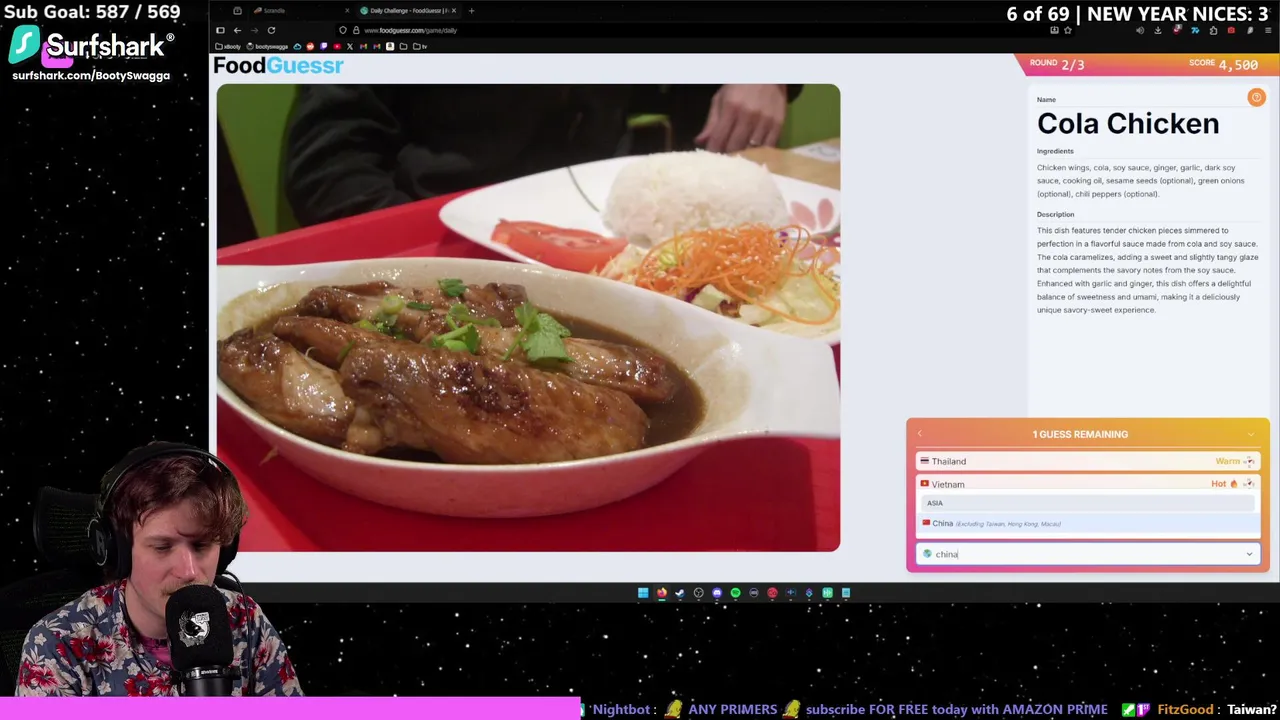Go back in browser
The height and width of the screenshot is (720, 1280).
pos(237,30)
